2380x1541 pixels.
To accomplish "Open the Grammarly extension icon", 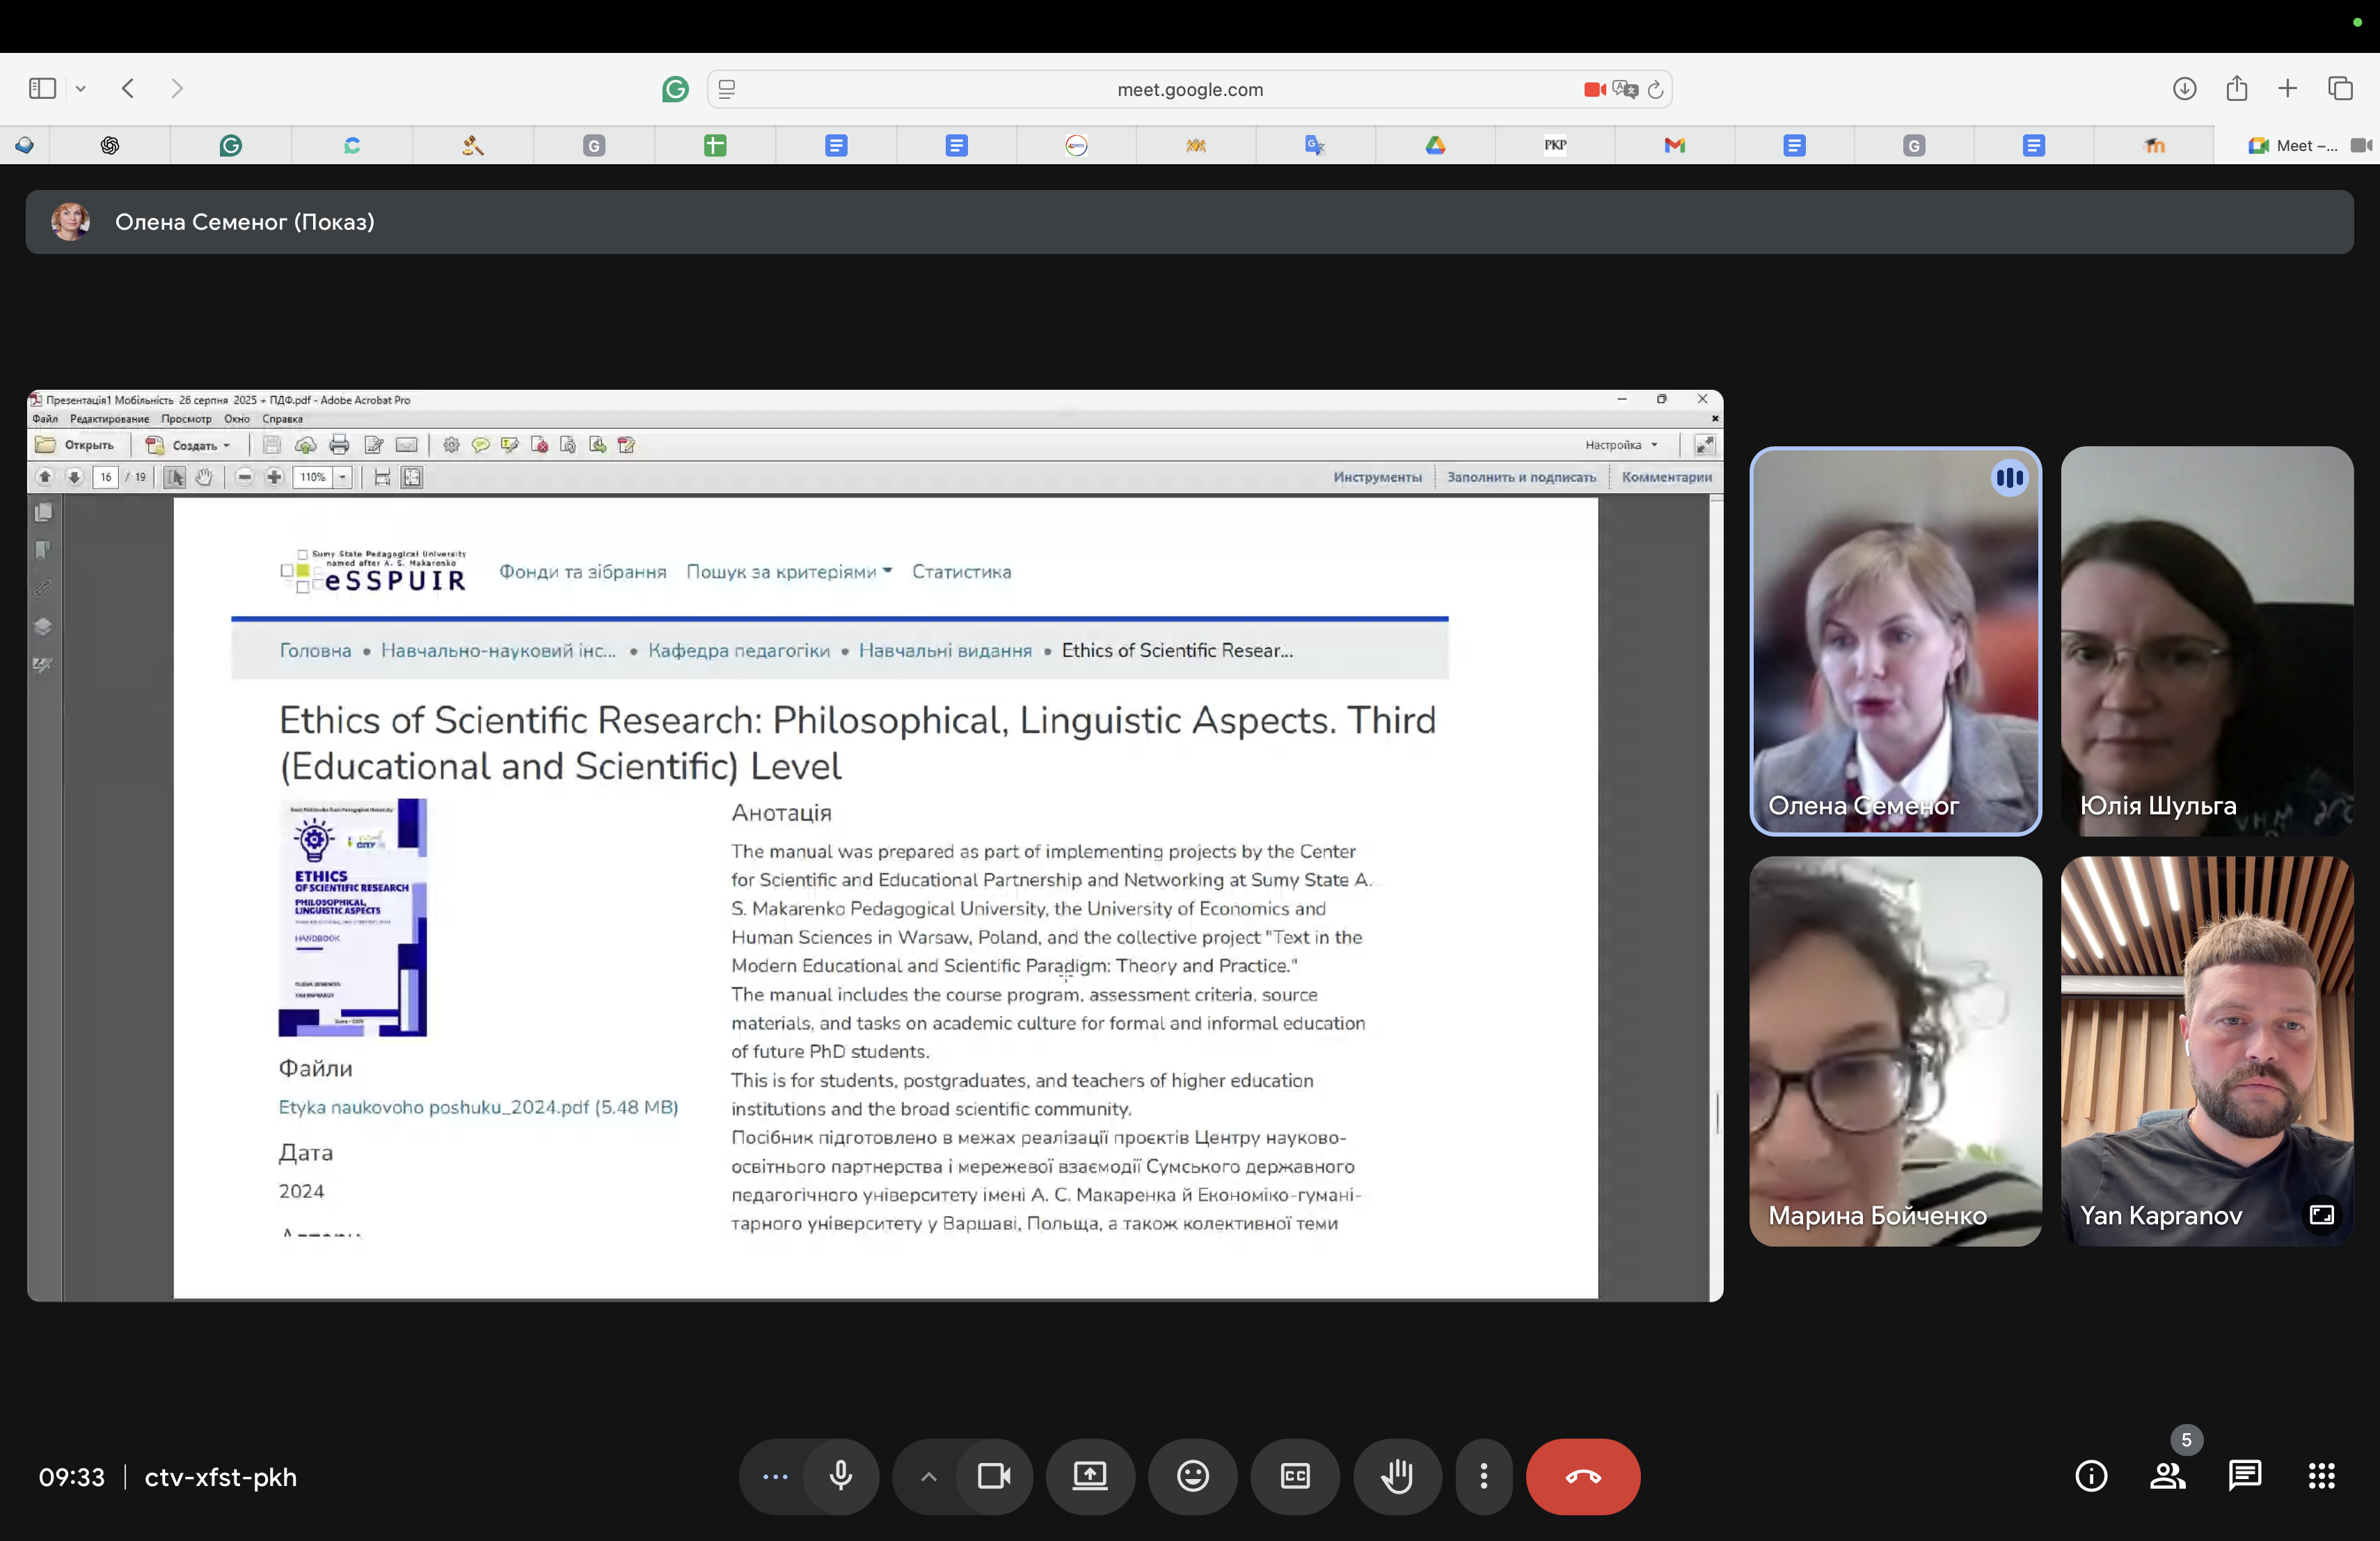I will pyautogui.click(x=675, y=89).
